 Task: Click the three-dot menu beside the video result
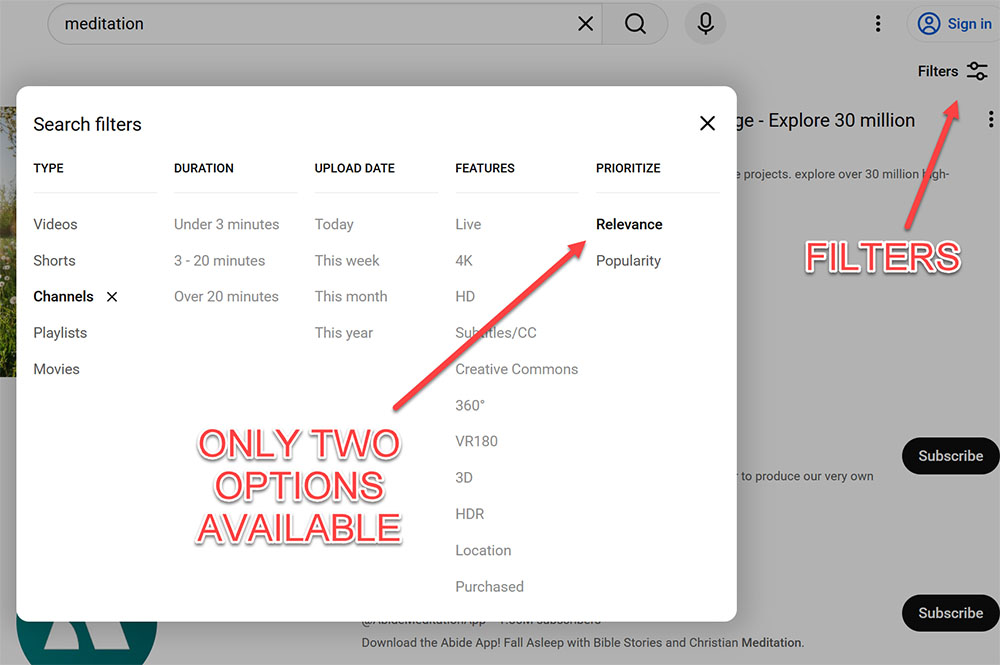point(990,118)
